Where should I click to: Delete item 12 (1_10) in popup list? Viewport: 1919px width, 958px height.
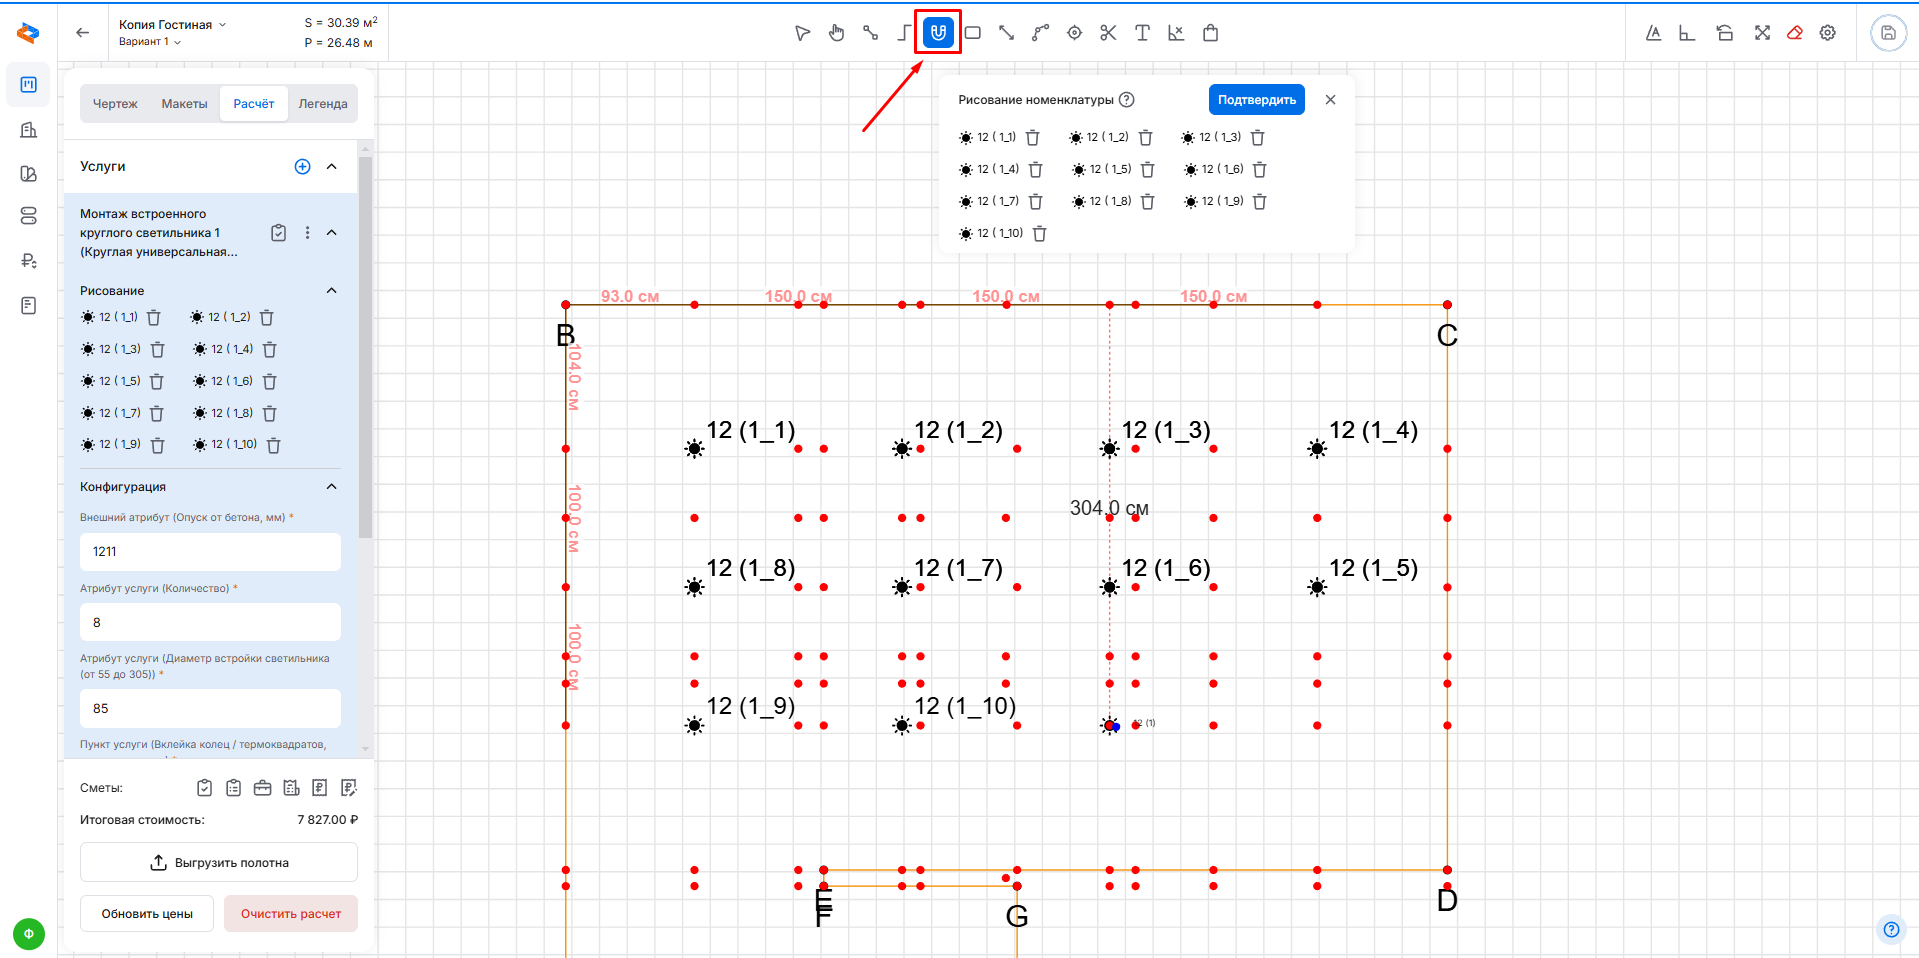(1040, 234)
